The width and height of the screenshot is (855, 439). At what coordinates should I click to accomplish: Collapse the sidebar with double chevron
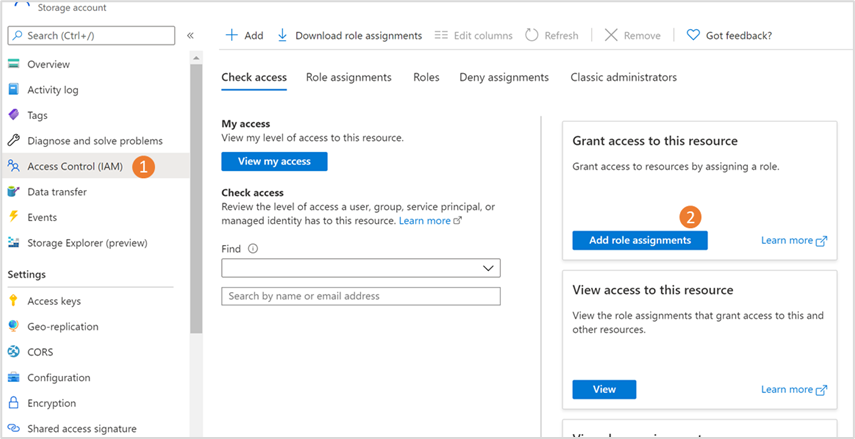click(190, 36)
